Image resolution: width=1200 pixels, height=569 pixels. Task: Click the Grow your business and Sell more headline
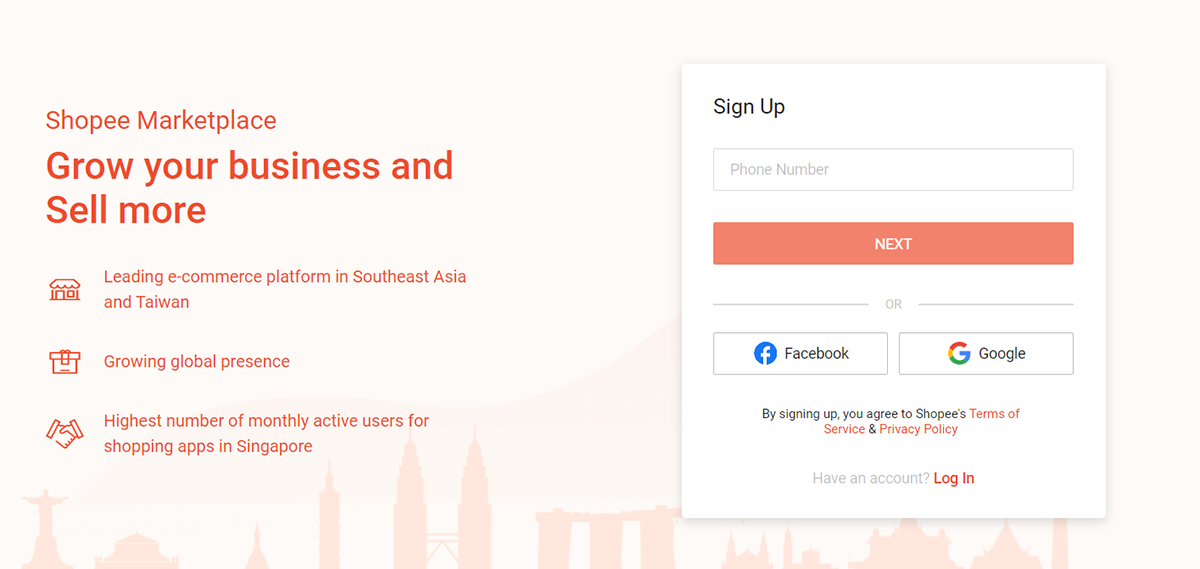pyautogui.click(x=249, y=187)
